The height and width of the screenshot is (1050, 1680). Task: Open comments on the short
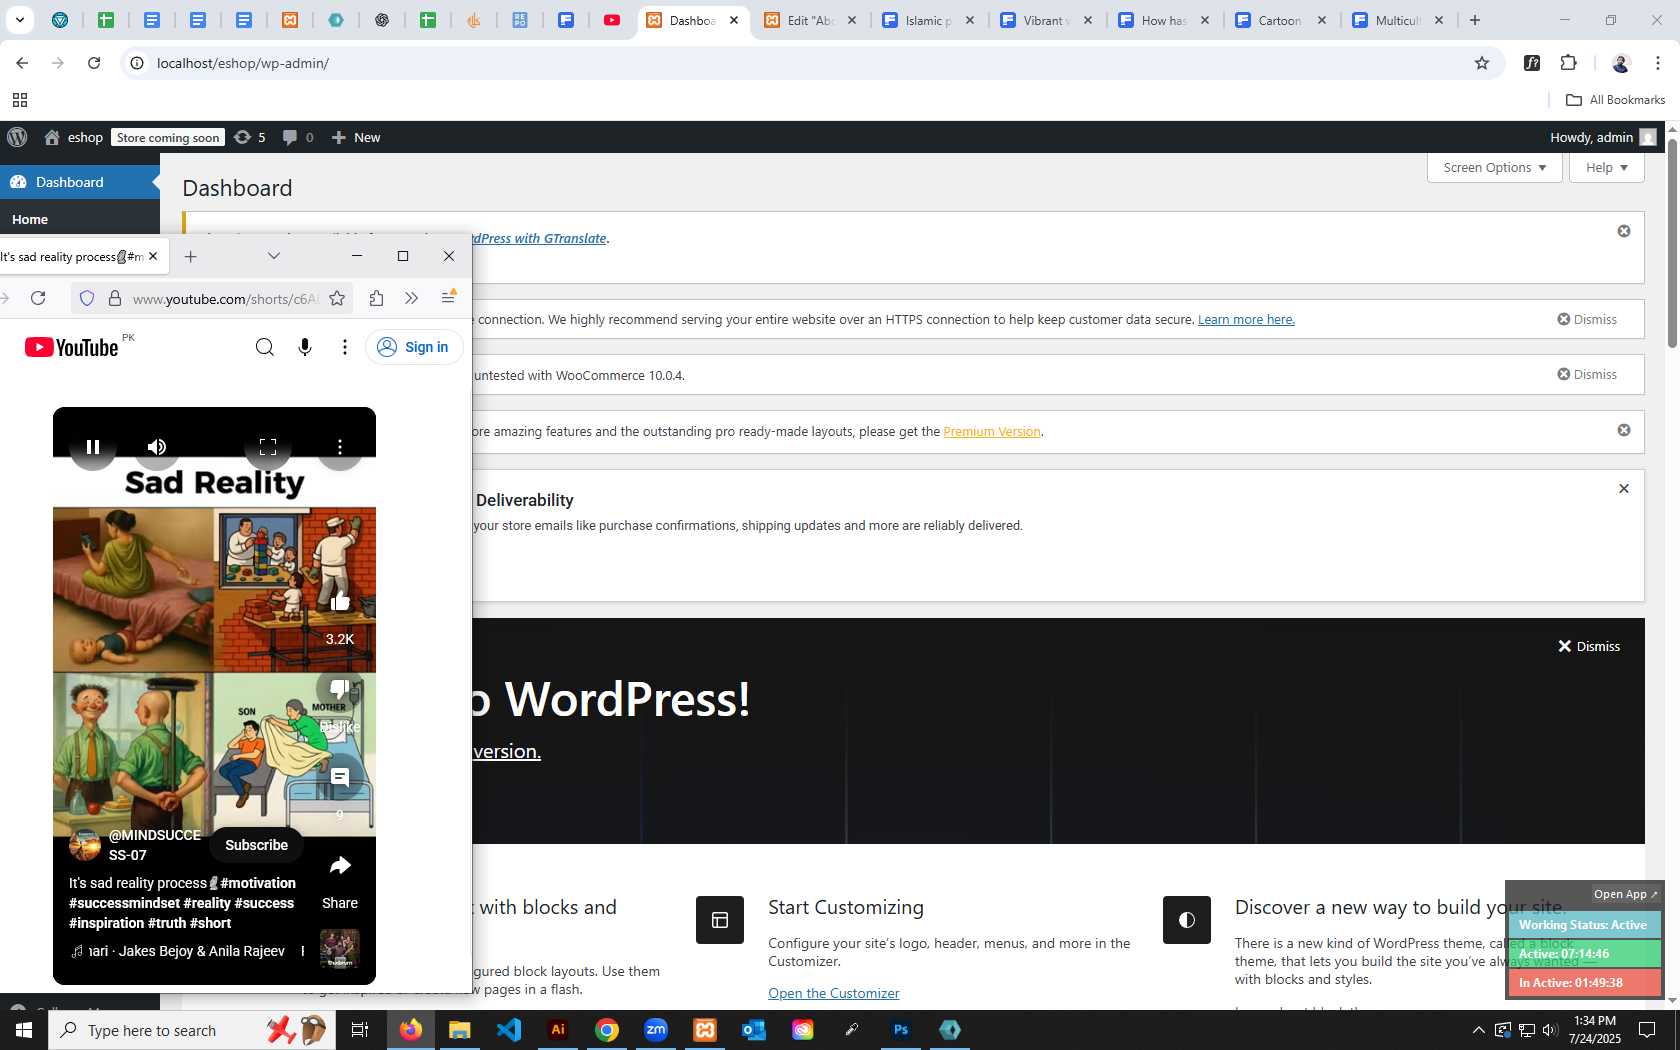340,777
